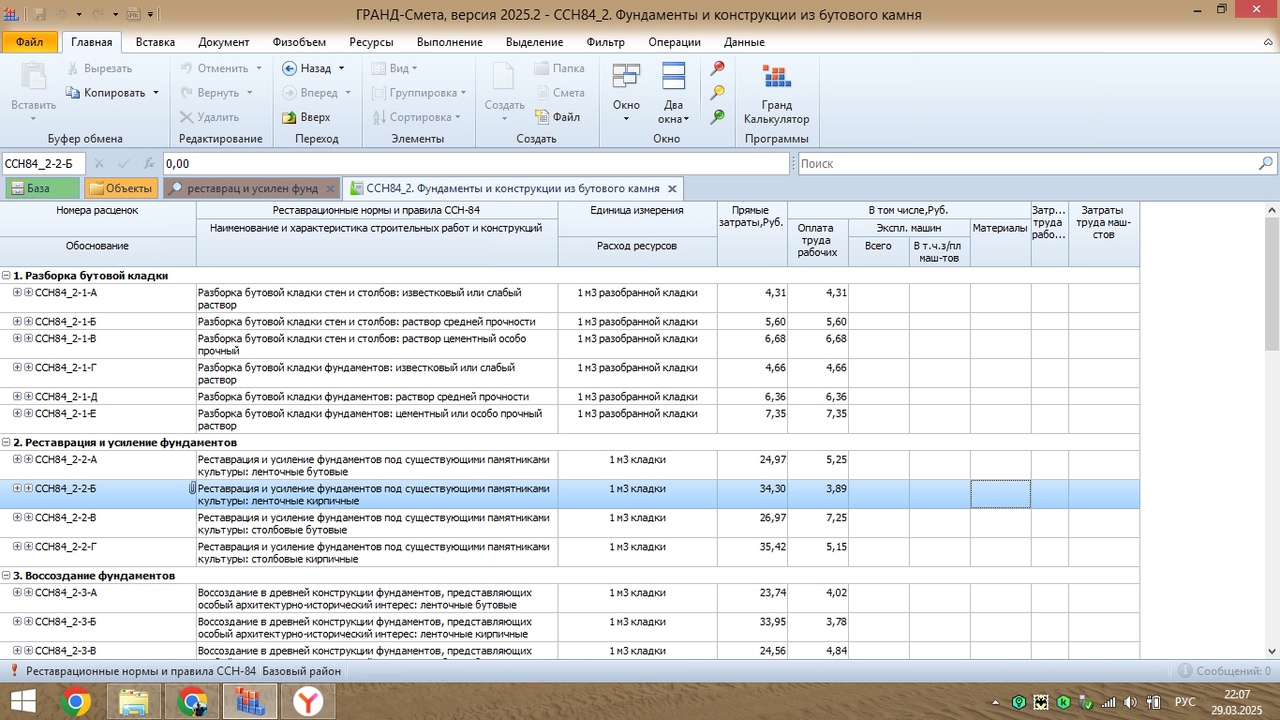This screenshot has width=1280, height=720.
Task: Click the yellow pin marker icon
Action: point(717,93)
